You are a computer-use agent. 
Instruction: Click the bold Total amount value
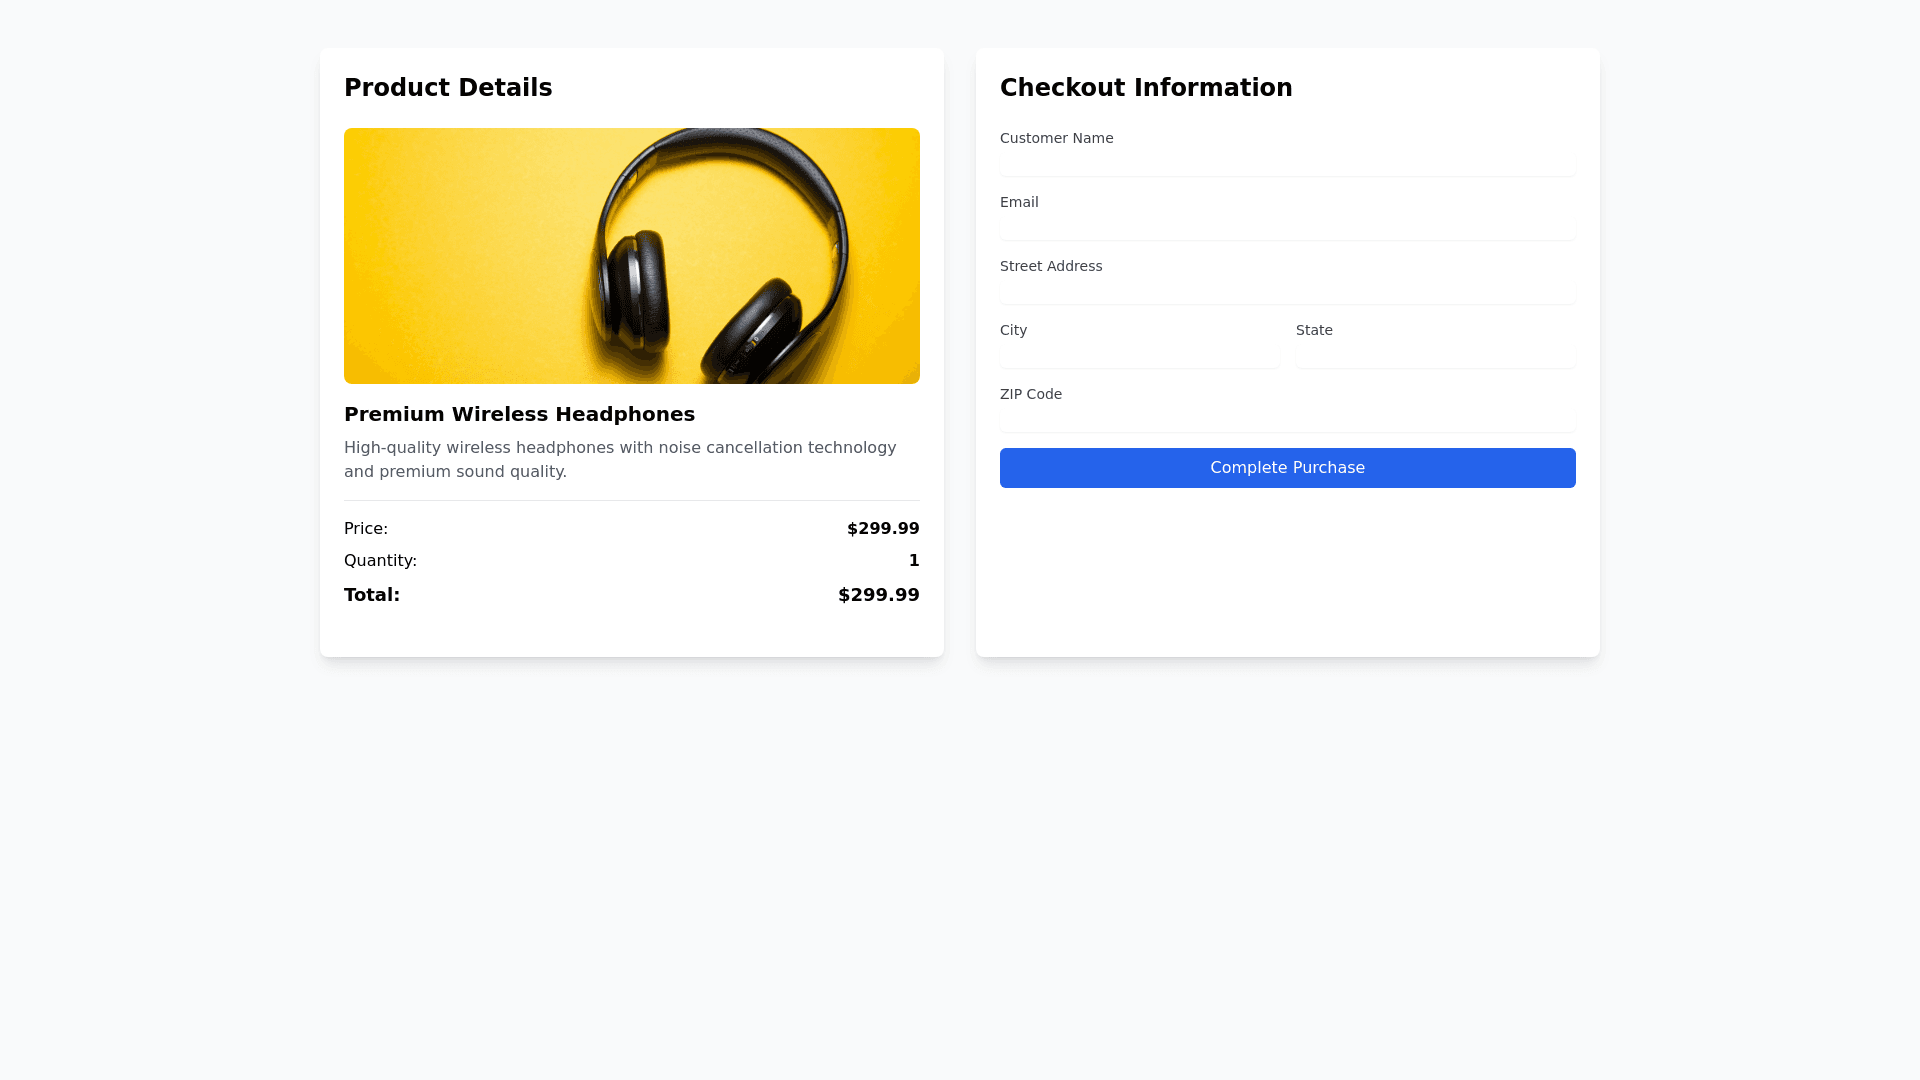point(878,595)
